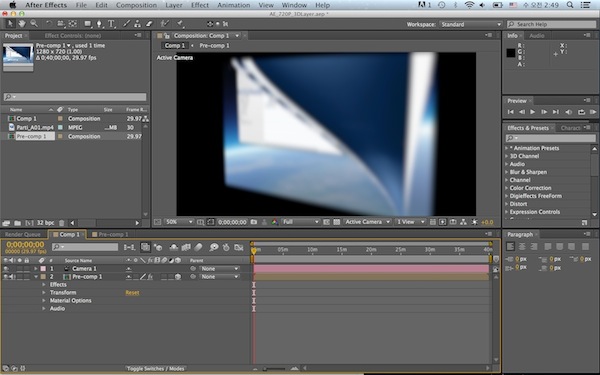
Task: Open the Layer menu
Action: tap(174, 5)
